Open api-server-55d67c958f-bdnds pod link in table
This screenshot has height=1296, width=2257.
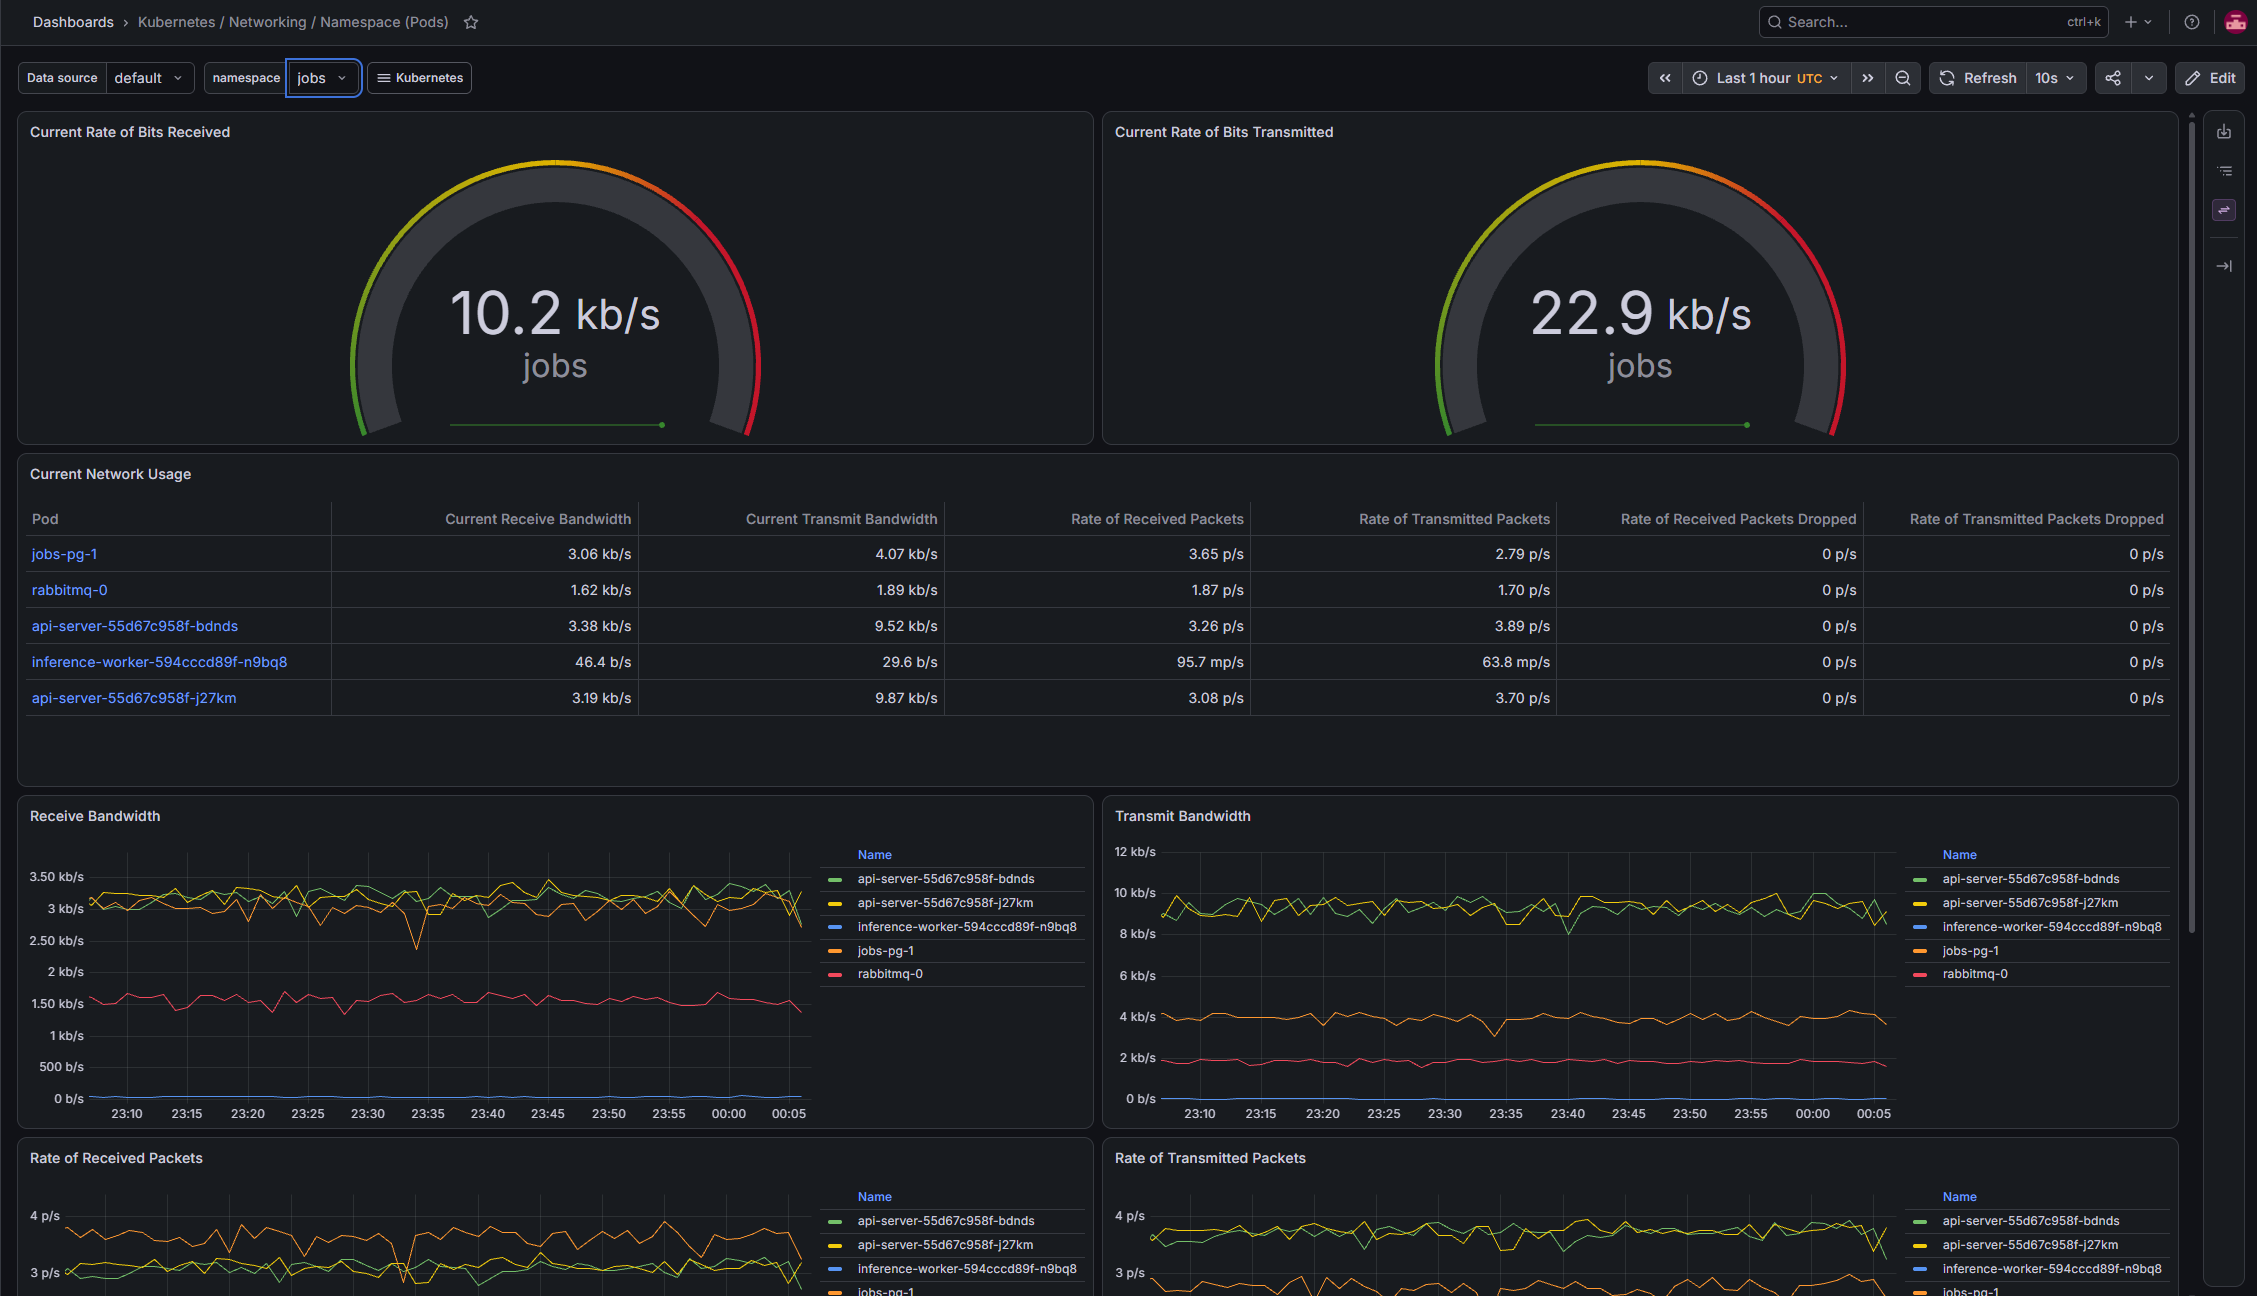(x=134, y=626)
